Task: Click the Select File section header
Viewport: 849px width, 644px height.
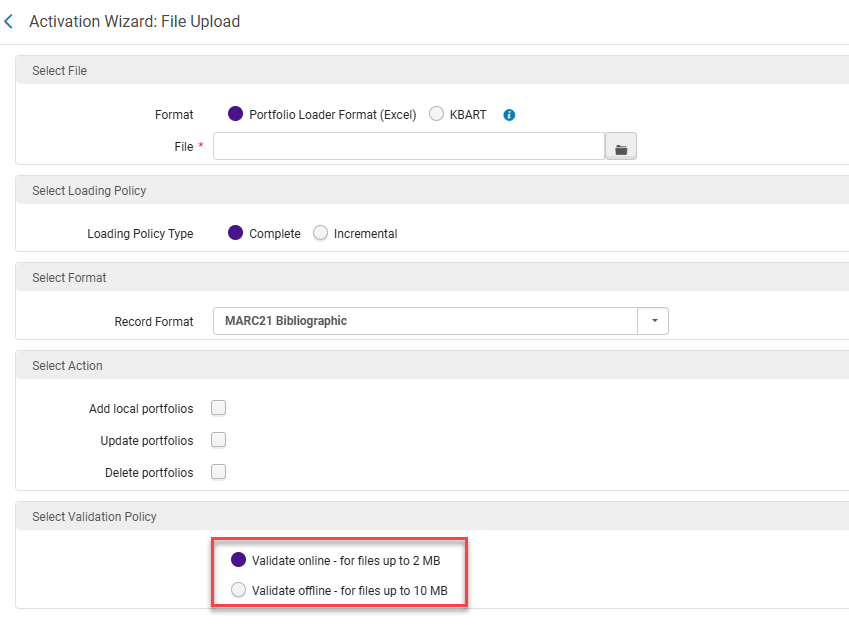Action: 60,71
